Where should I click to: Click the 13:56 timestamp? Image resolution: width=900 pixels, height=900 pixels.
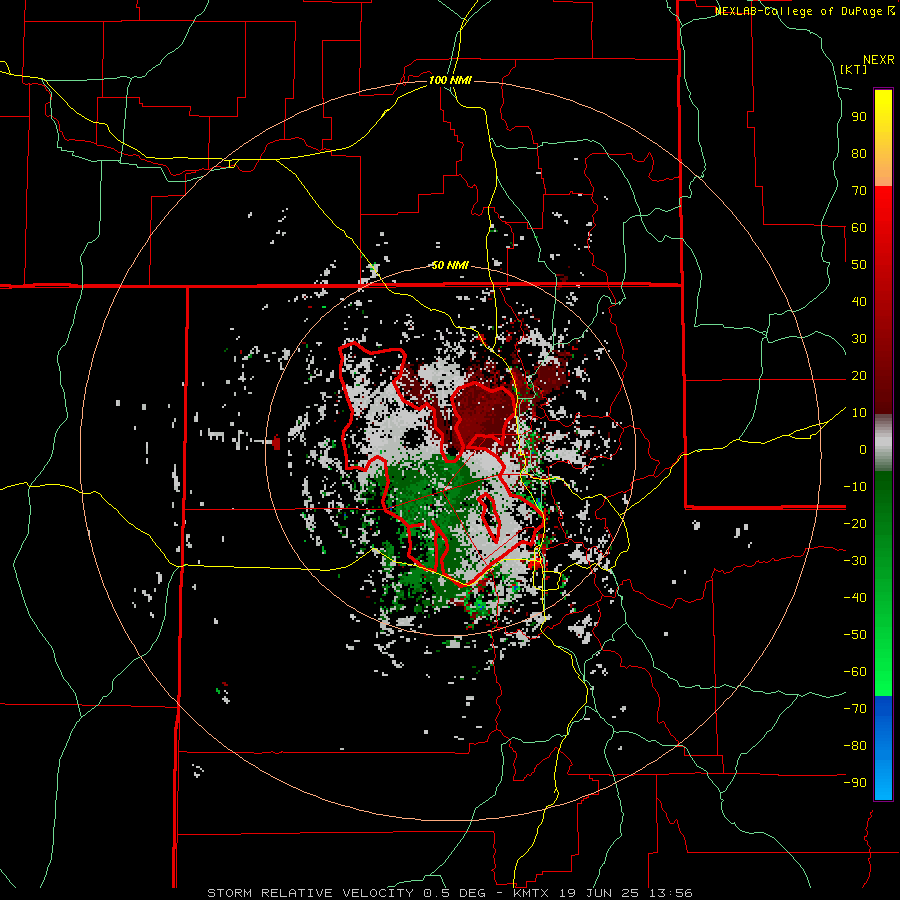pyautogui.click(x=671, y=893)
